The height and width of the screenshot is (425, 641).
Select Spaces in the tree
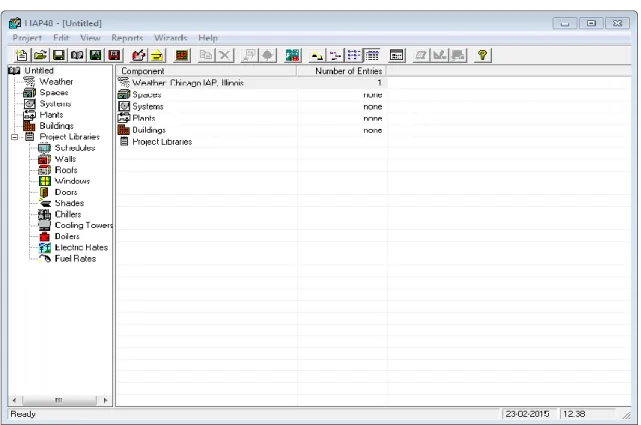[54, 93]
